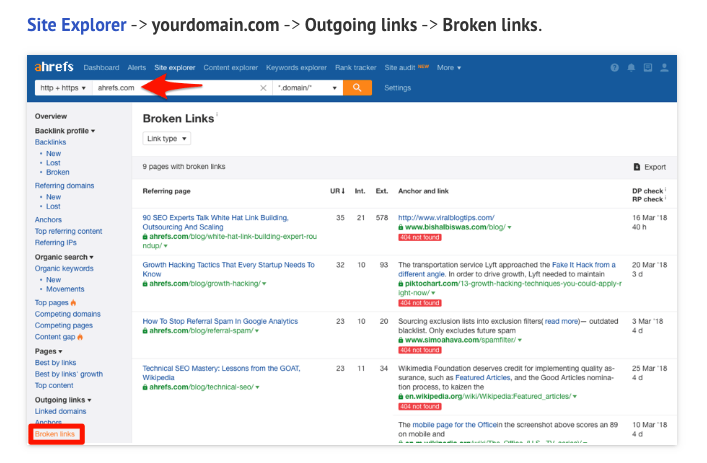The width and height of the screenshot is (707, 463).
Task: Open Content gap
Action: coord(55,337)
